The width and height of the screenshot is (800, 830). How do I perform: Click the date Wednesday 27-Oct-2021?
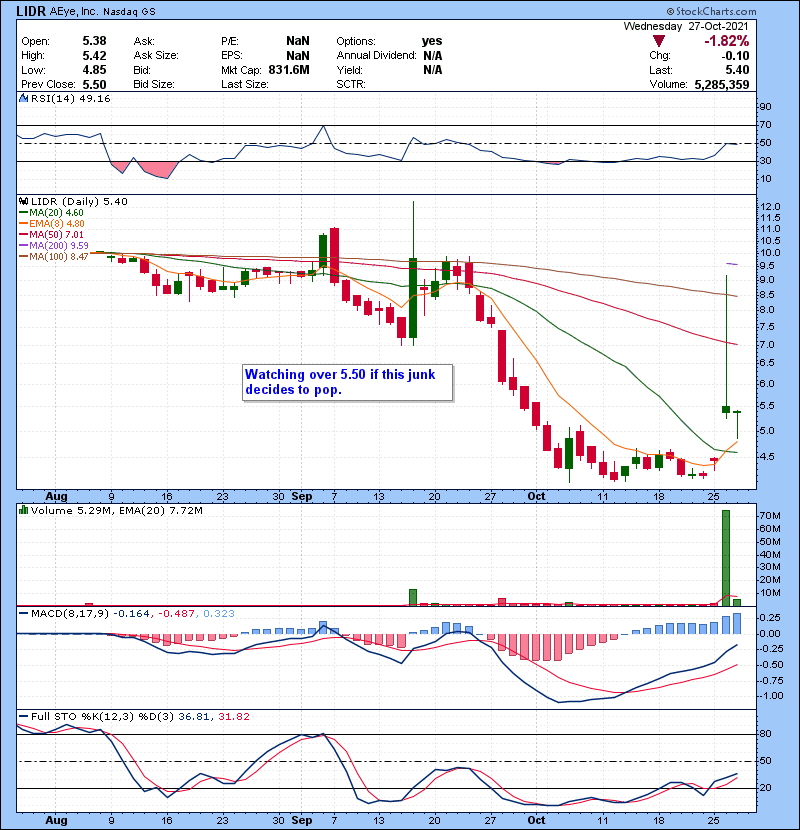tap(686, 26)
